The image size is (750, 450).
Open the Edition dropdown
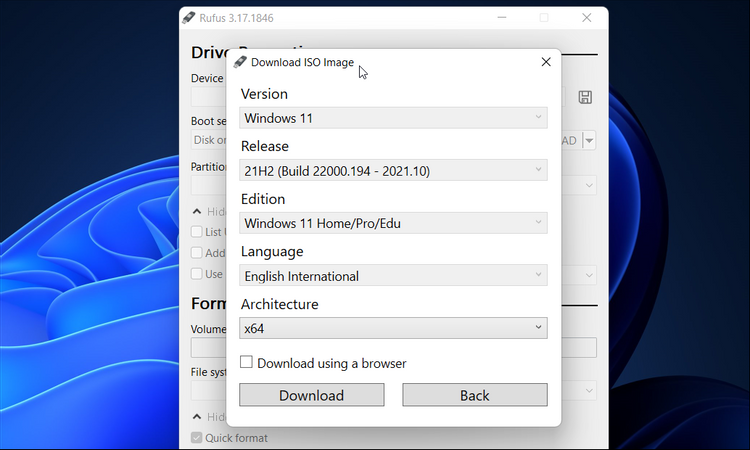[393, 223]
